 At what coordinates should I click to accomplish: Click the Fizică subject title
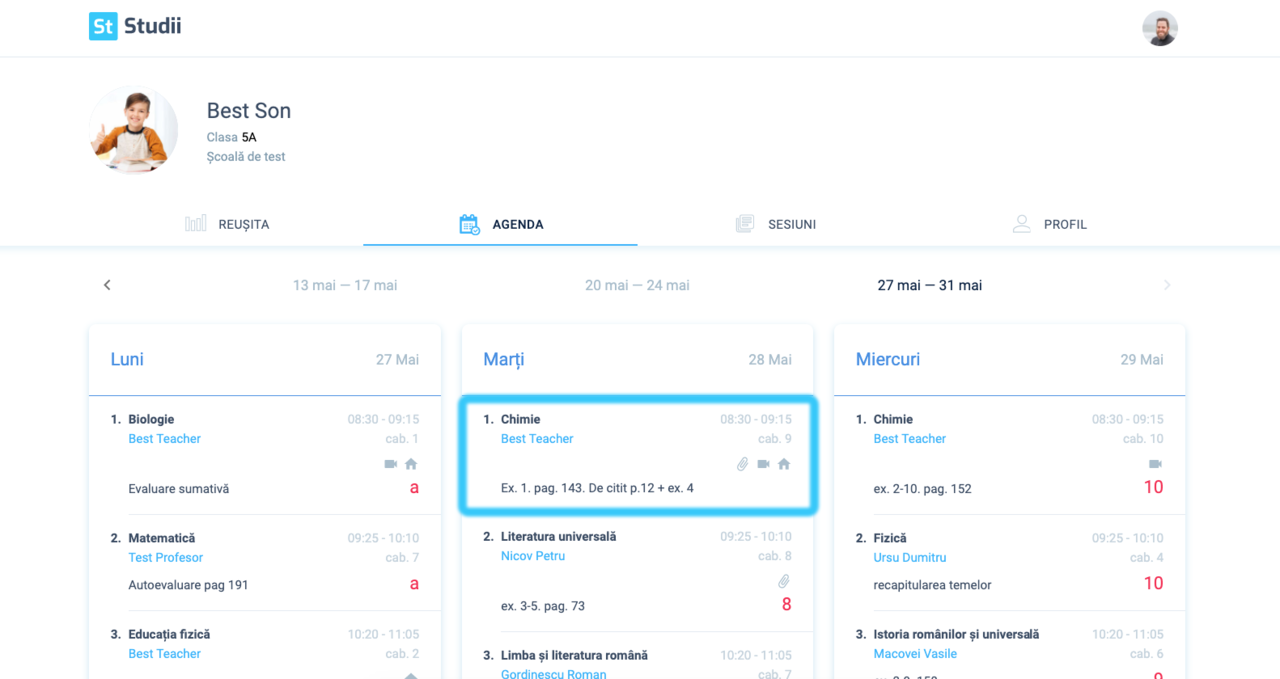pyautogui.click(x=890, y=539)
